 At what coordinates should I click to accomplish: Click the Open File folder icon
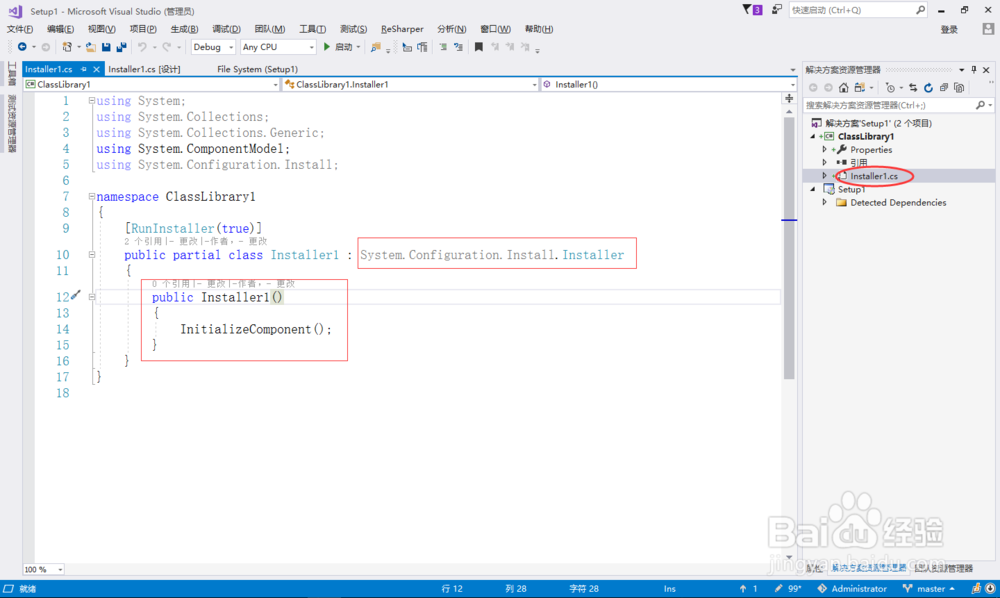pos(91,47)
